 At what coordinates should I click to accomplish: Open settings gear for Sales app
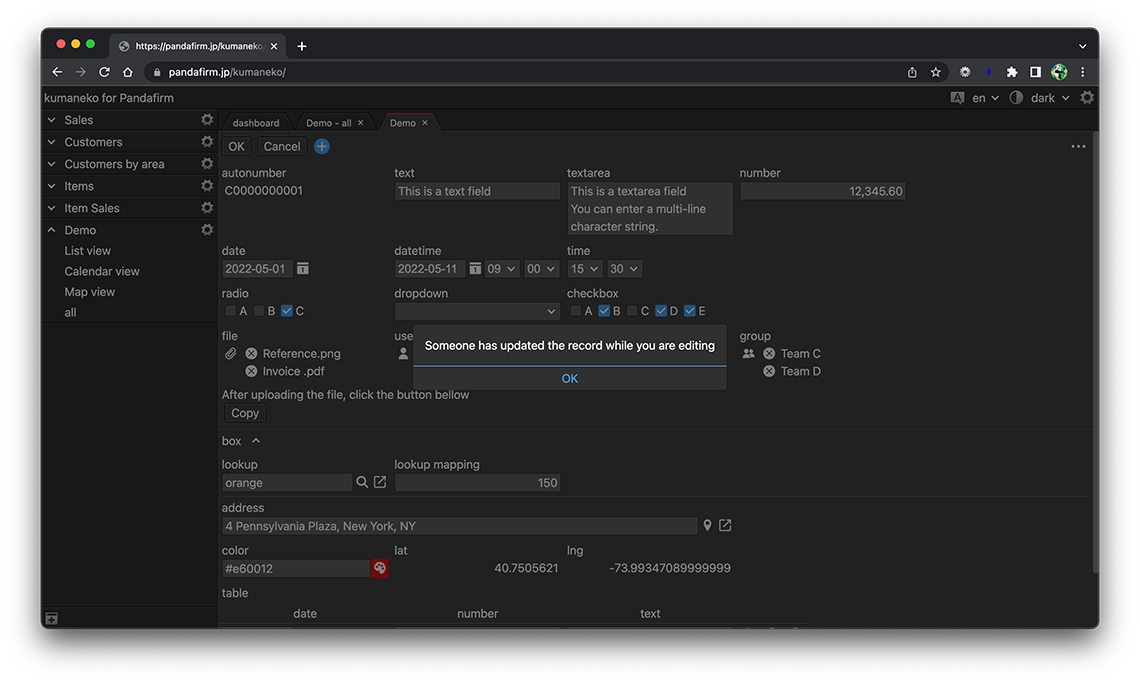tap(207, 120)
